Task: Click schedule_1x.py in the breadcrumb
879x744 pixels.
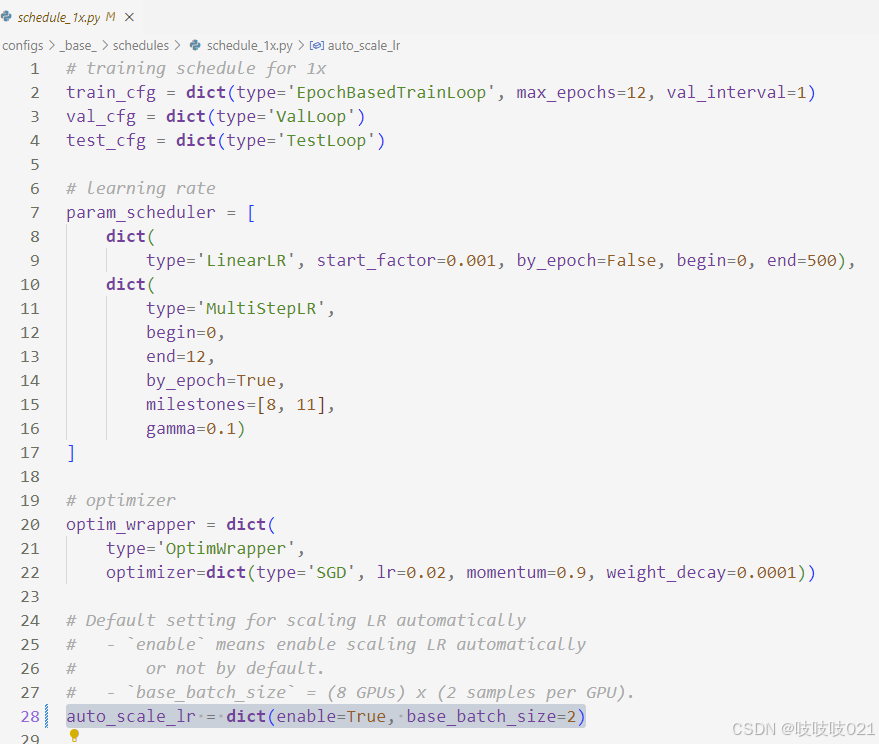Action: [x=249, y=45]
